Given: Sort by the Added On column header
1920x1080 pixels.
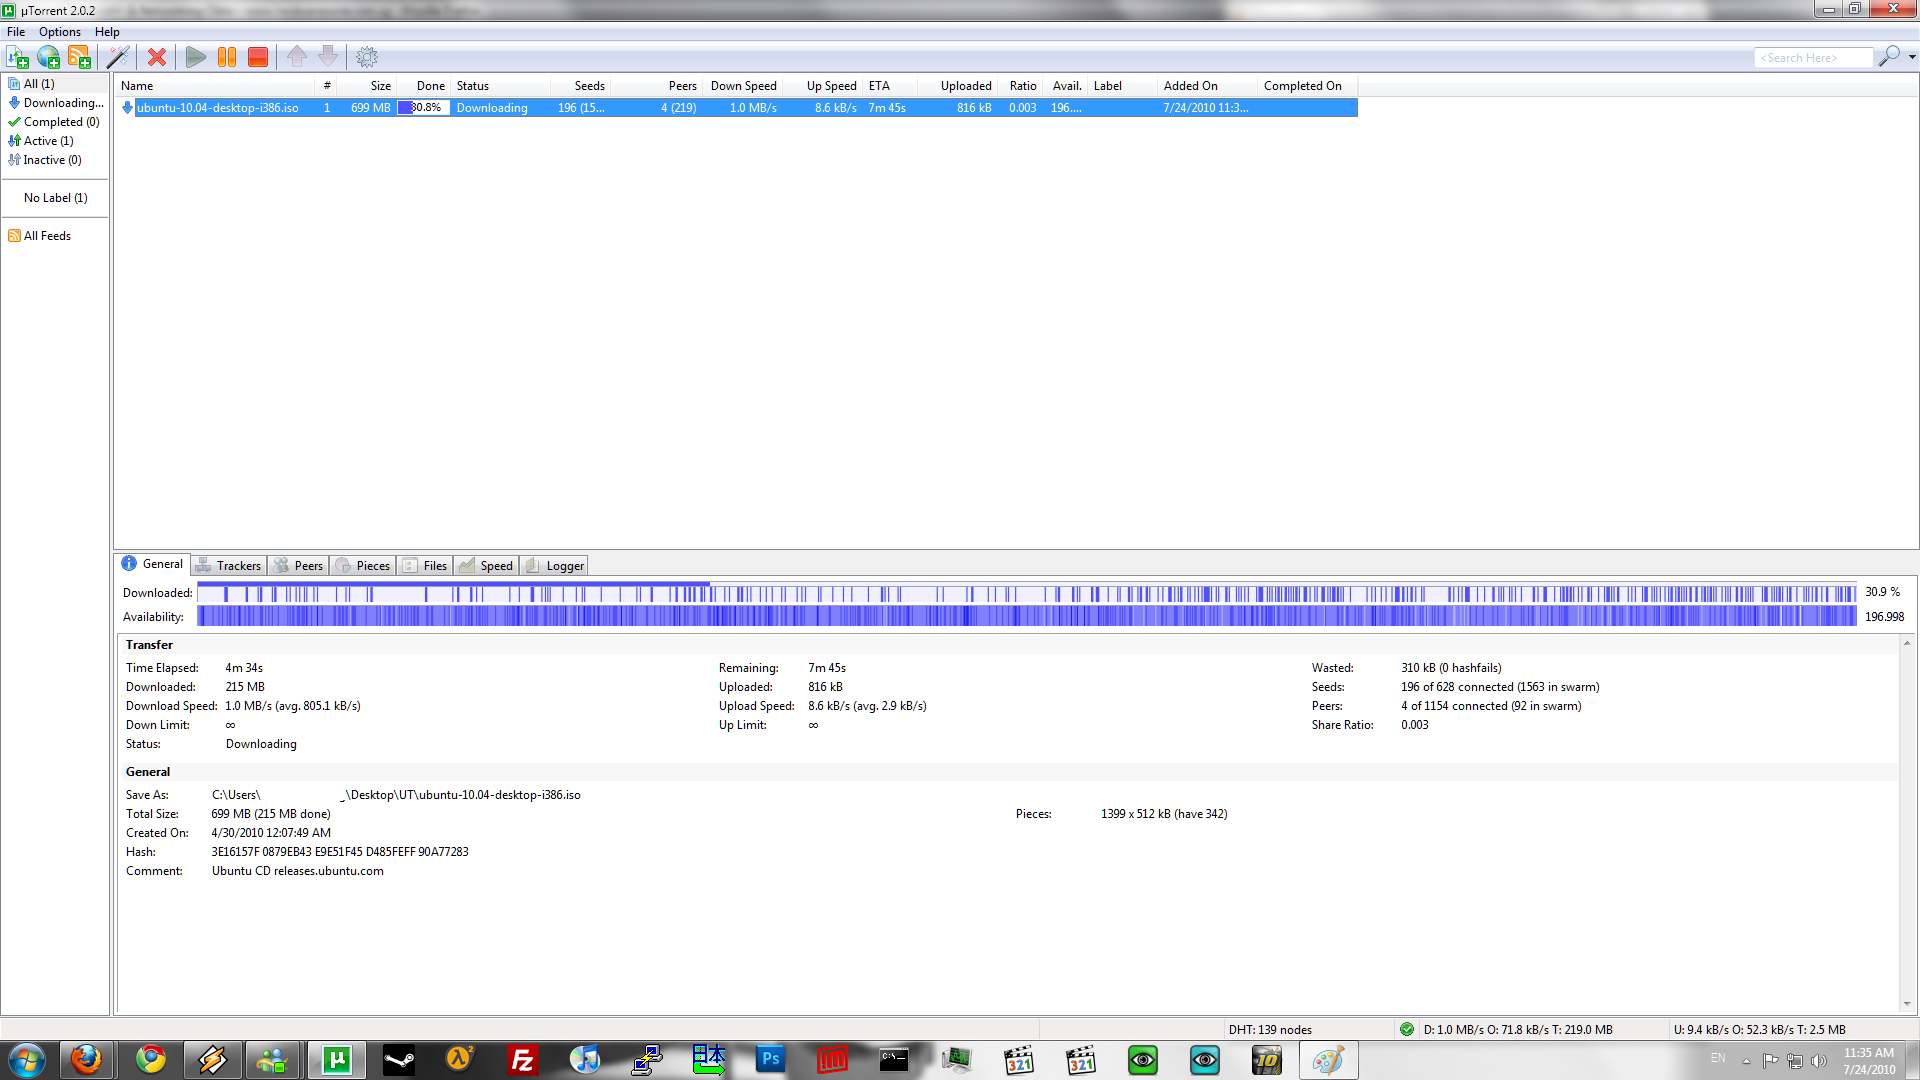Looking at the screenshot, I should click(x=1207, y=86).
